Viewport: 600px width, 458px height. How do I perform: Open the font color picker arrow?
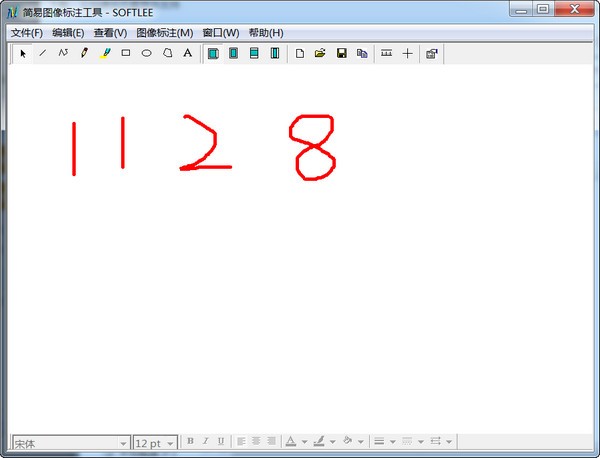(x=303, y=441)
